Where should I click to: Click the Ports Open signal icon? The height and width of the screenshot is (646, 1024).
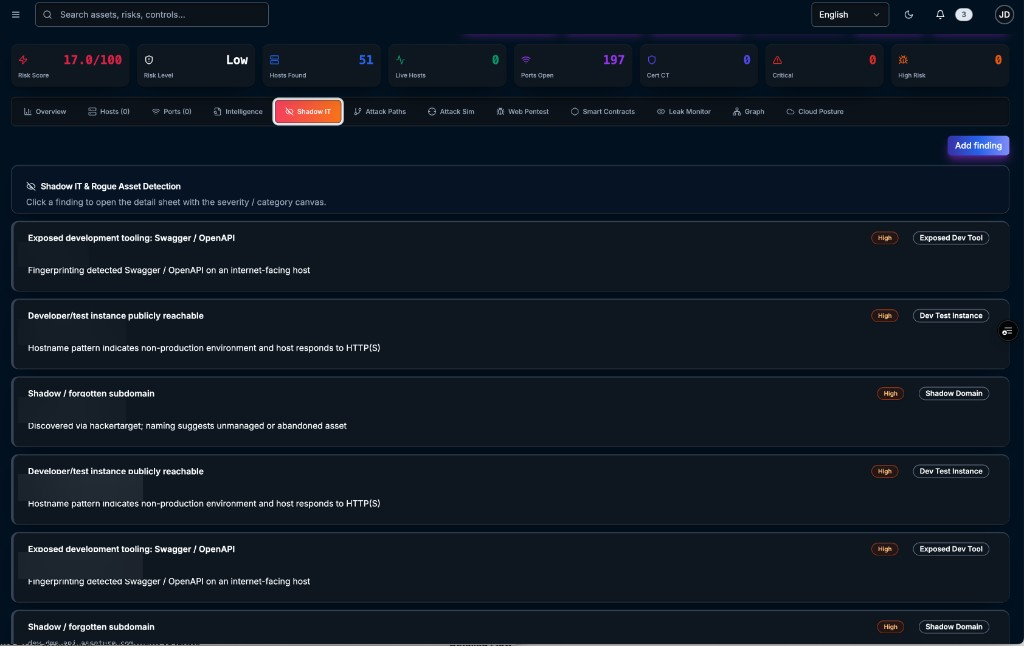[526, 60]
